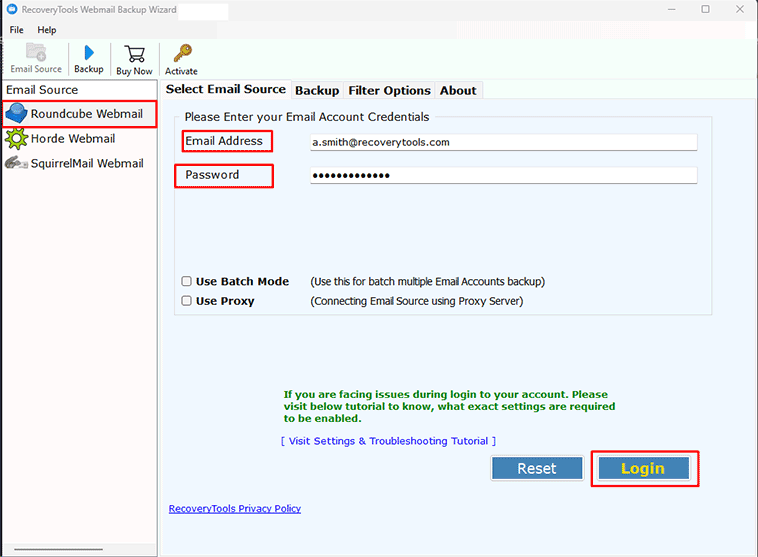Select Horde Webmail text in source list
The image size is (758, 557).
[73, 139]
